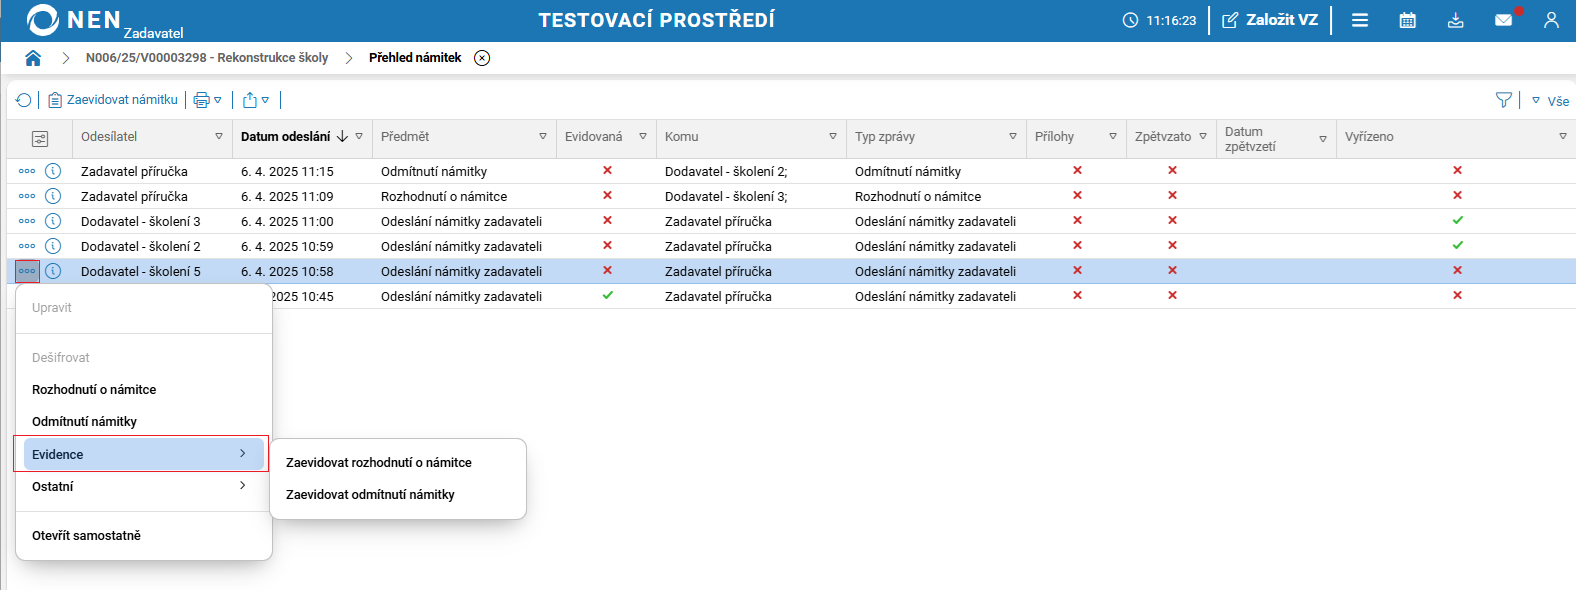Open filter dropdown for Komu column
This screenshot has height=590, width=1576.
pyautogui.click(x=833, y=137)
